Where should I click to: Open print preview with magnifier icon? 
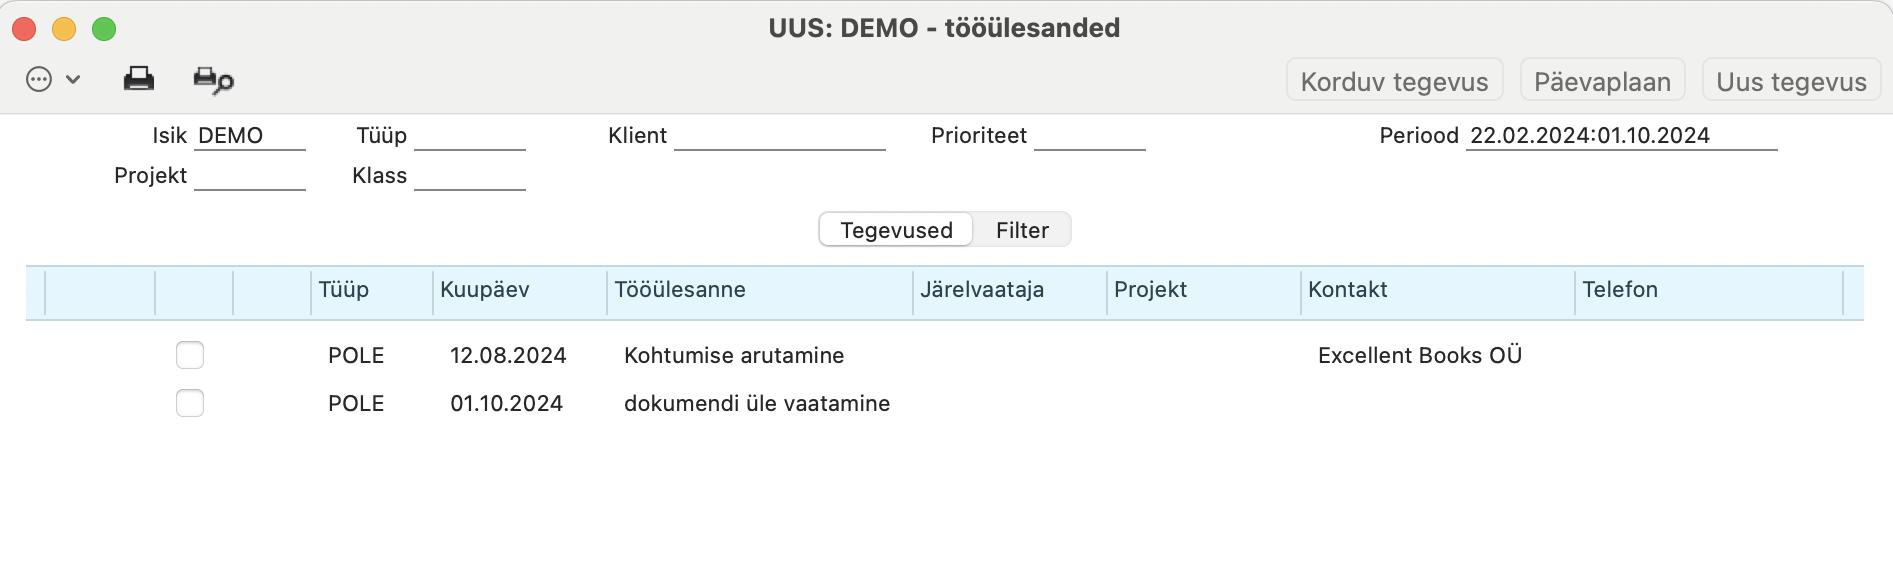[x=213, y=80]
